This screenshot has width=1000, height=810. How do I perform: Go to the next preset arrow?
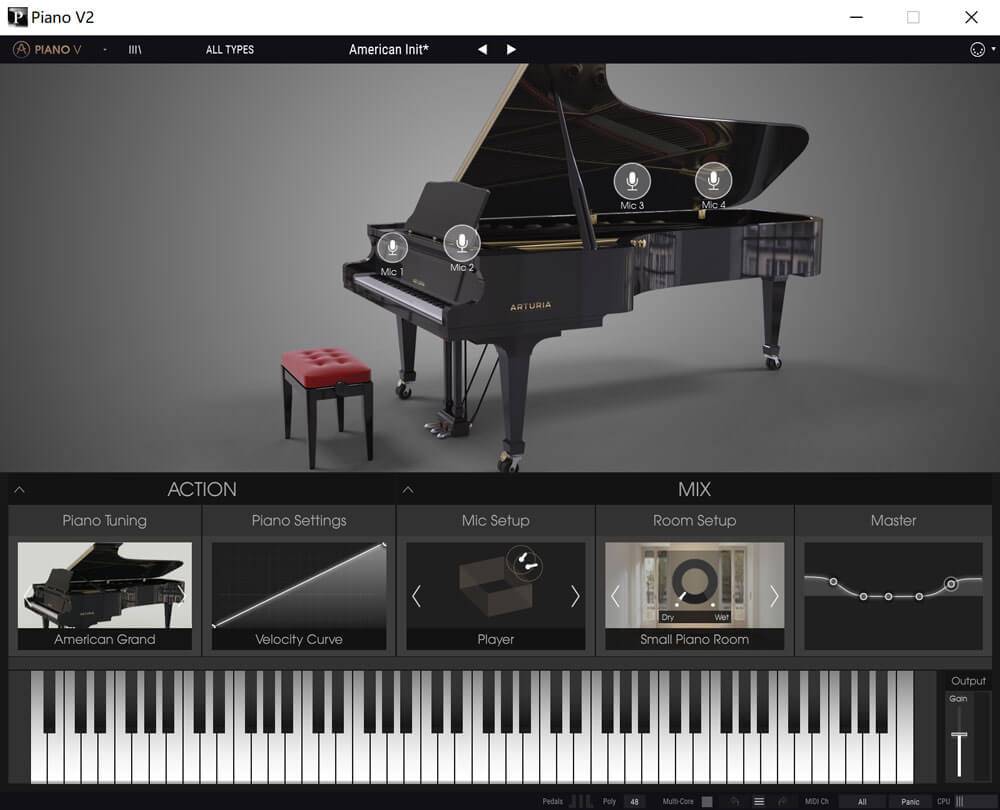point(511,49)
